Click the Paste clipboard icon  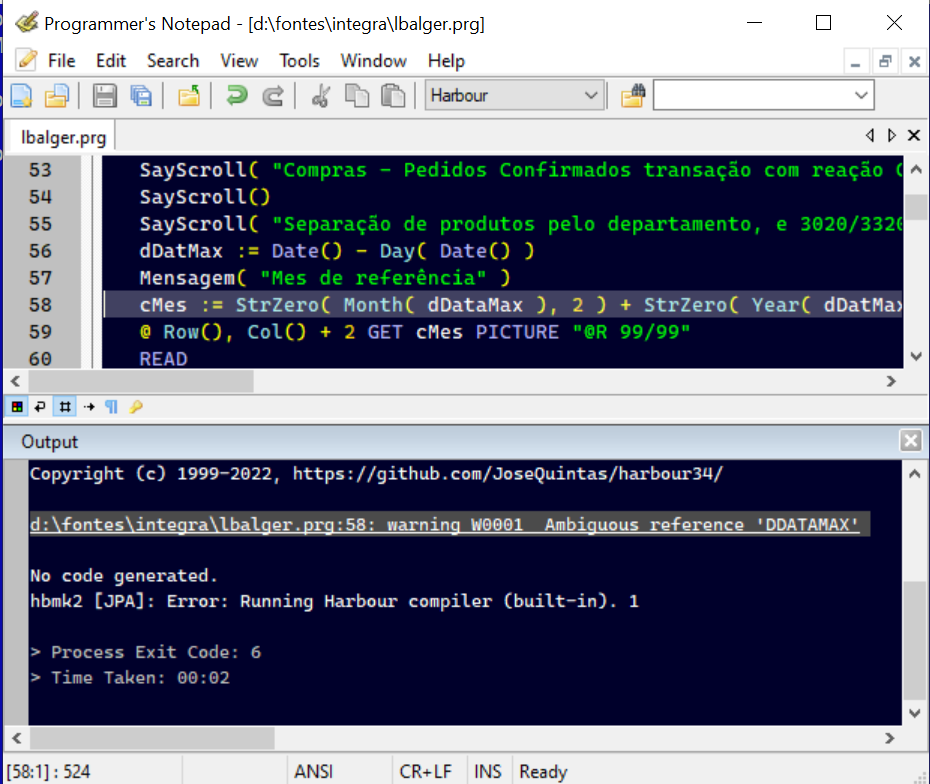pyautogui.click(x=393, y=95)
